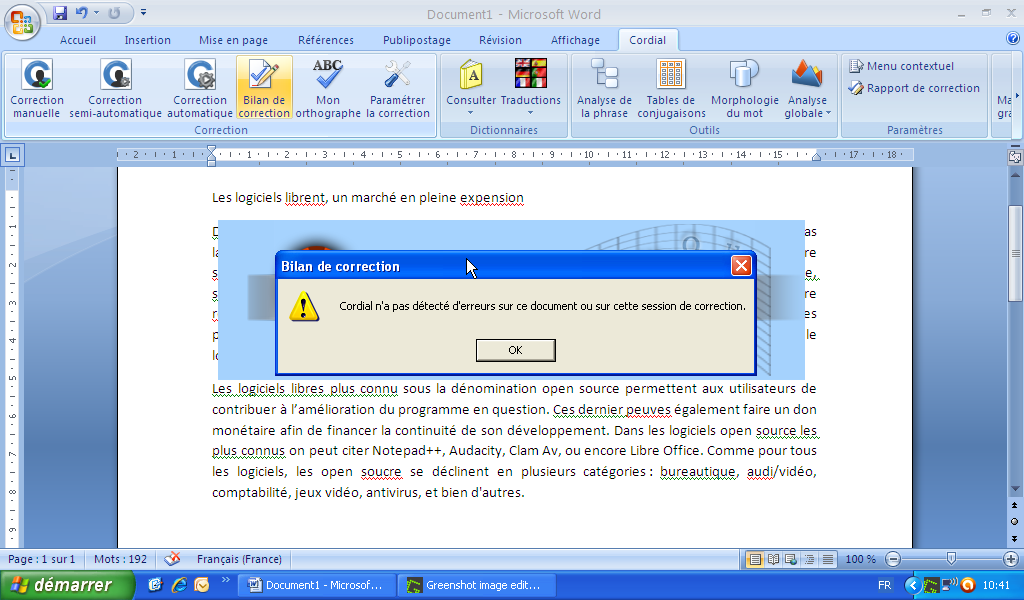Click Select Browse Object circle button
Image resolution: width=1024 pixels, height=600 pixels.
(1014, 522)
